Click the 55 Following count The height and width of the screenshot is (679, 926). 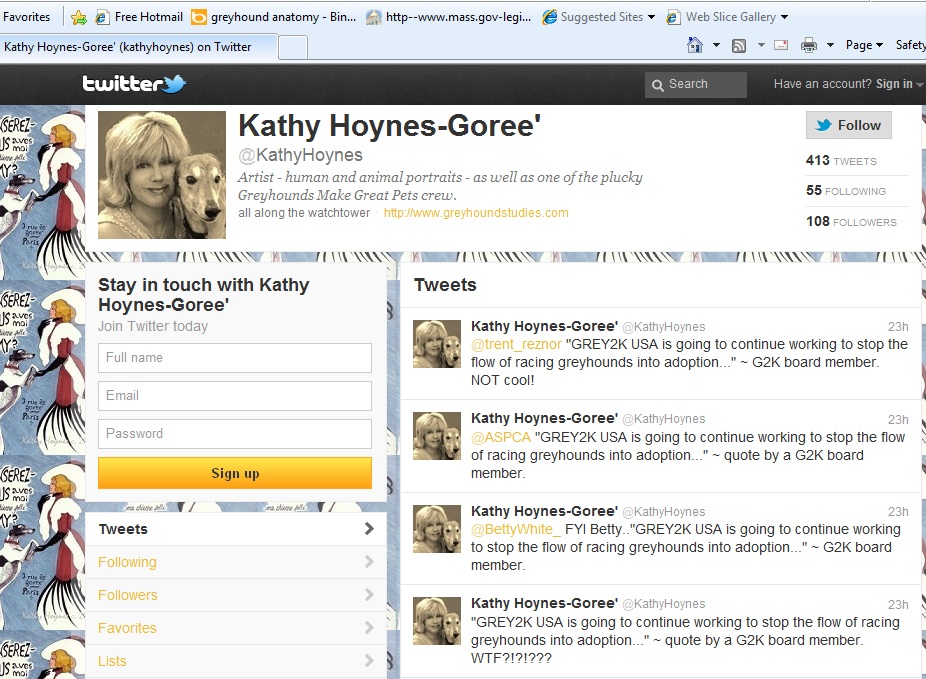846,191
